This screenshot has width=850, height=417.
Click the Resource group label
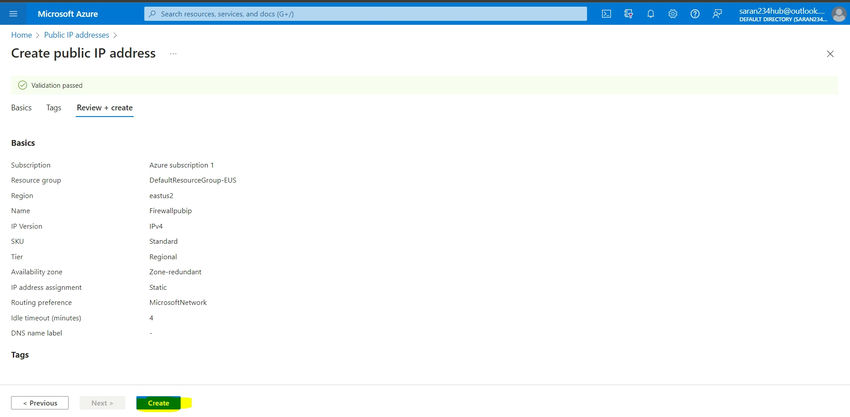(36, 180)
